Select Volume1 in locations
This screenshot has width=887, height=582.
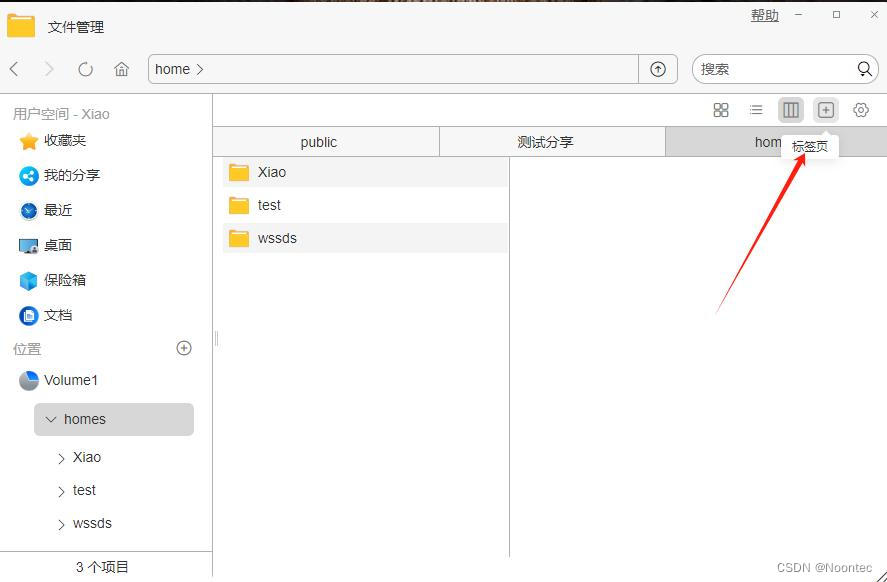[58, 381]
